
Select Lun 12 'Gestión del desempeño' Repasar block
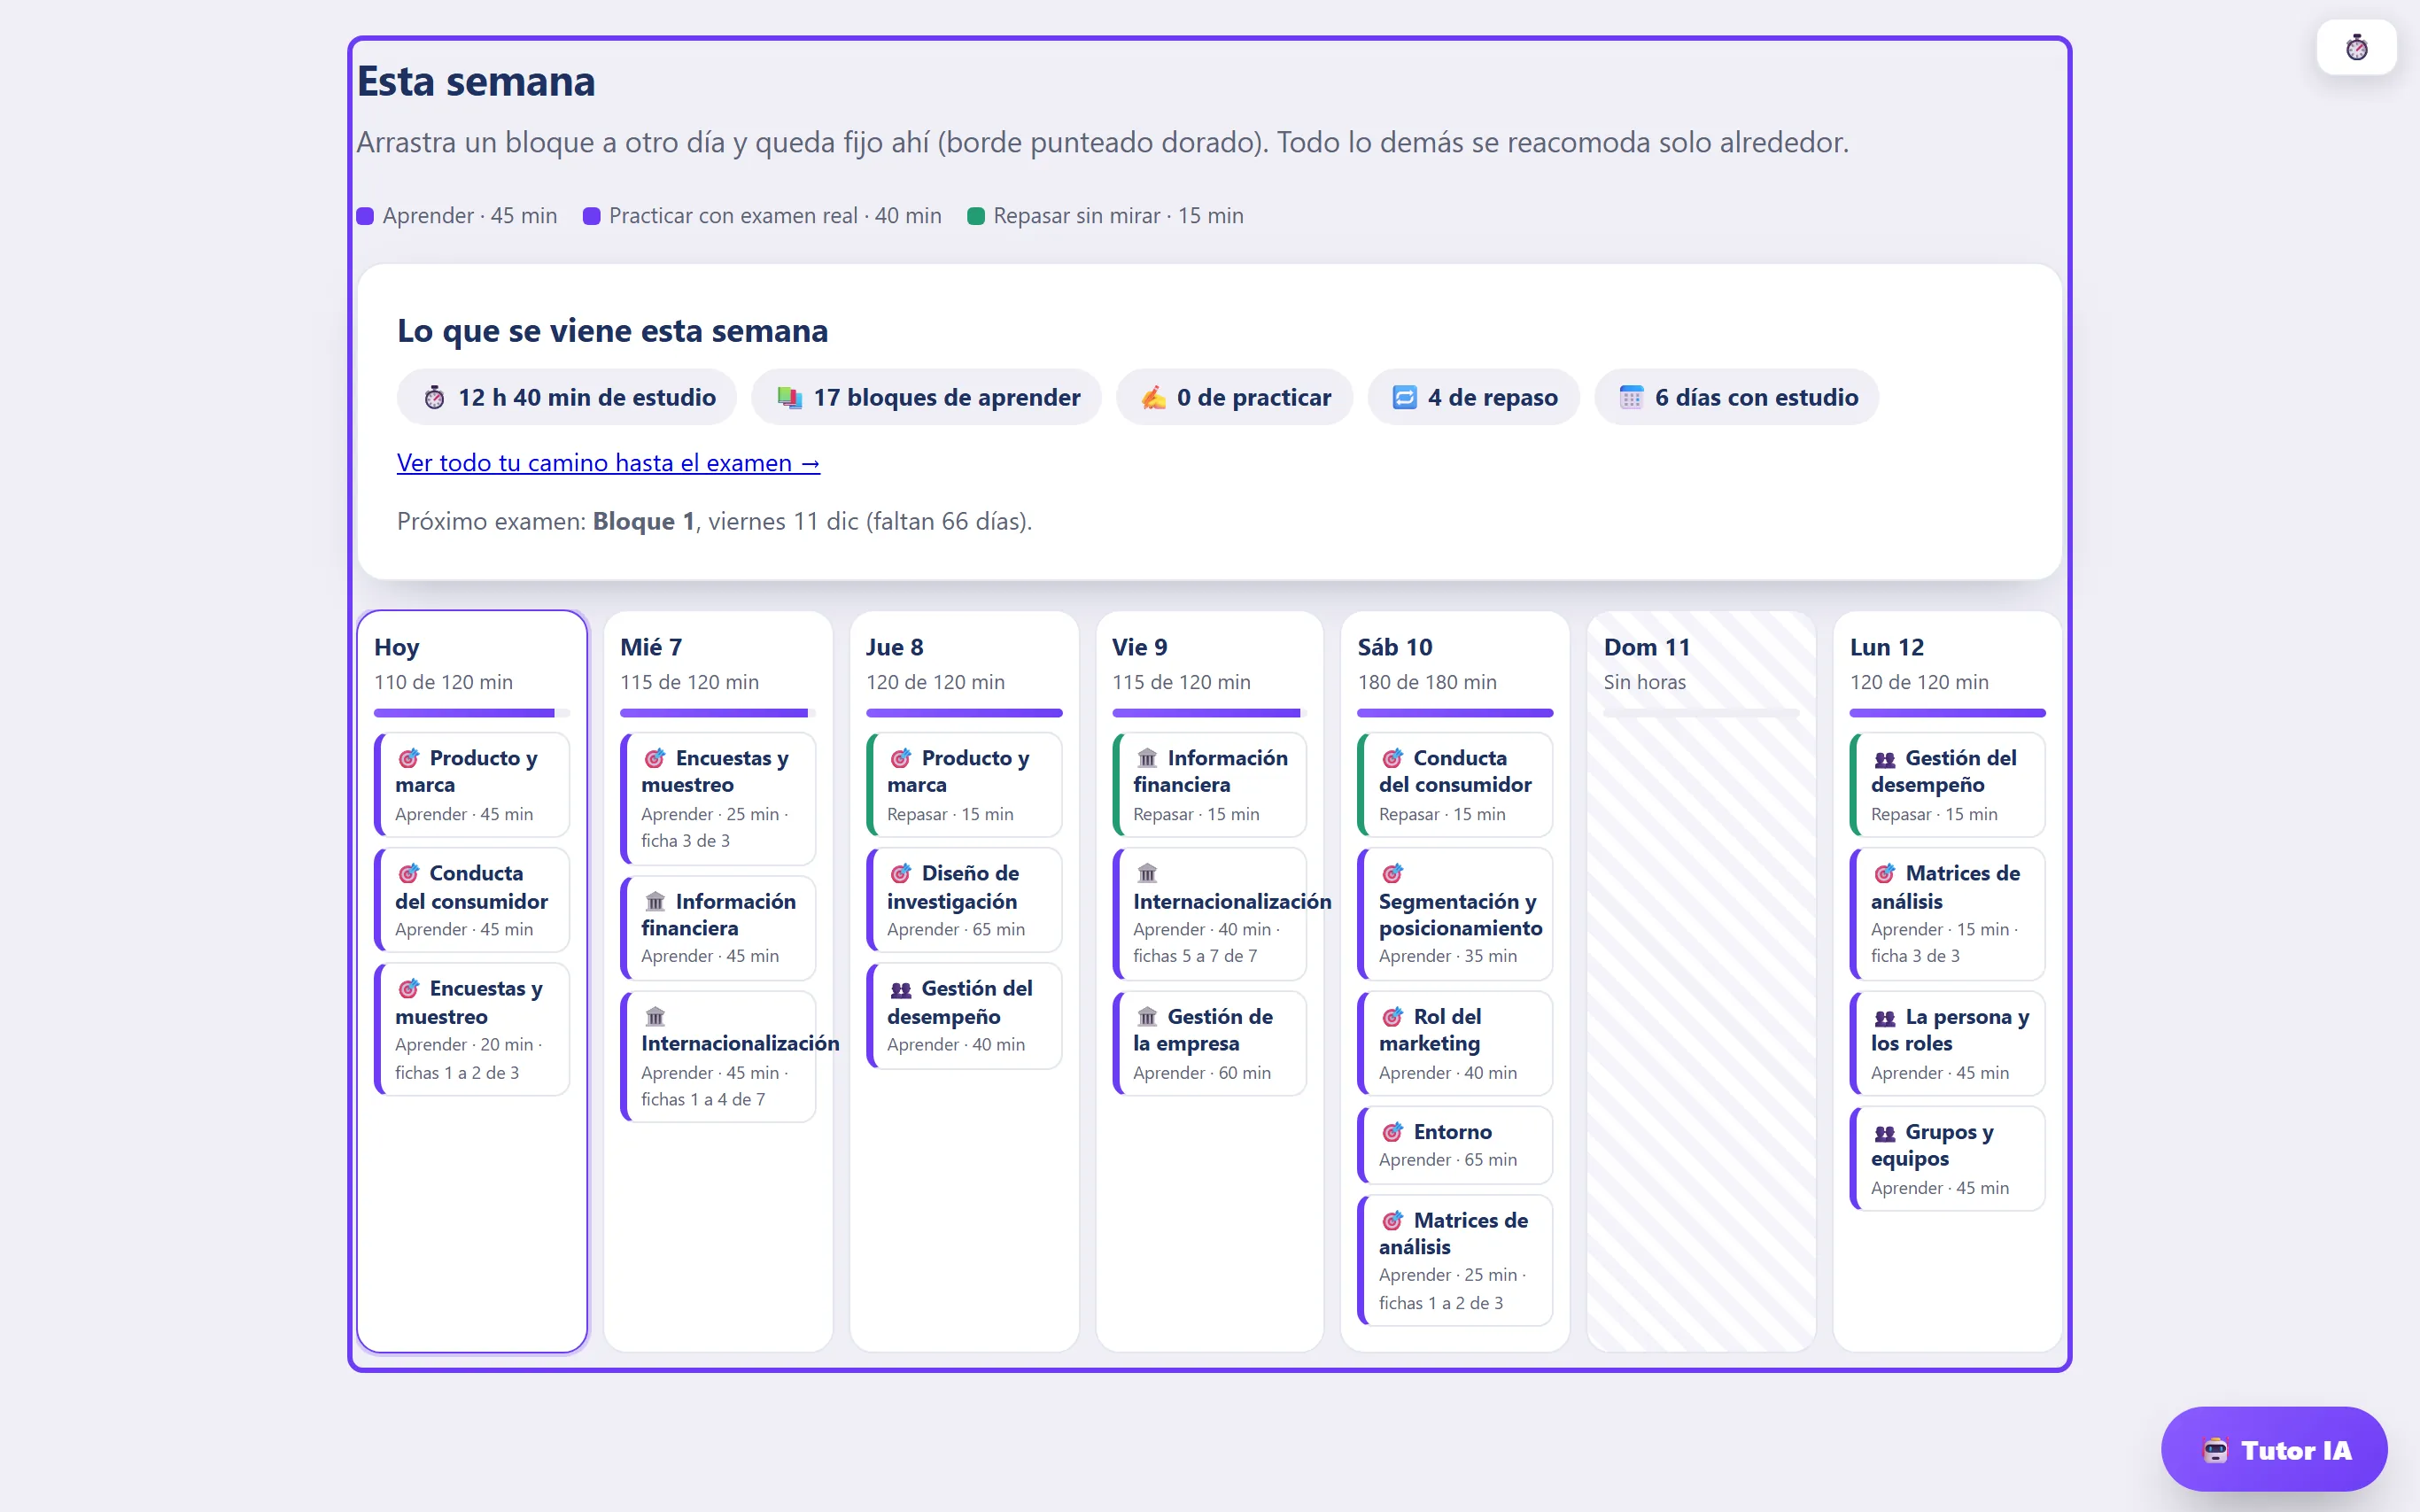coord(1947,785)
